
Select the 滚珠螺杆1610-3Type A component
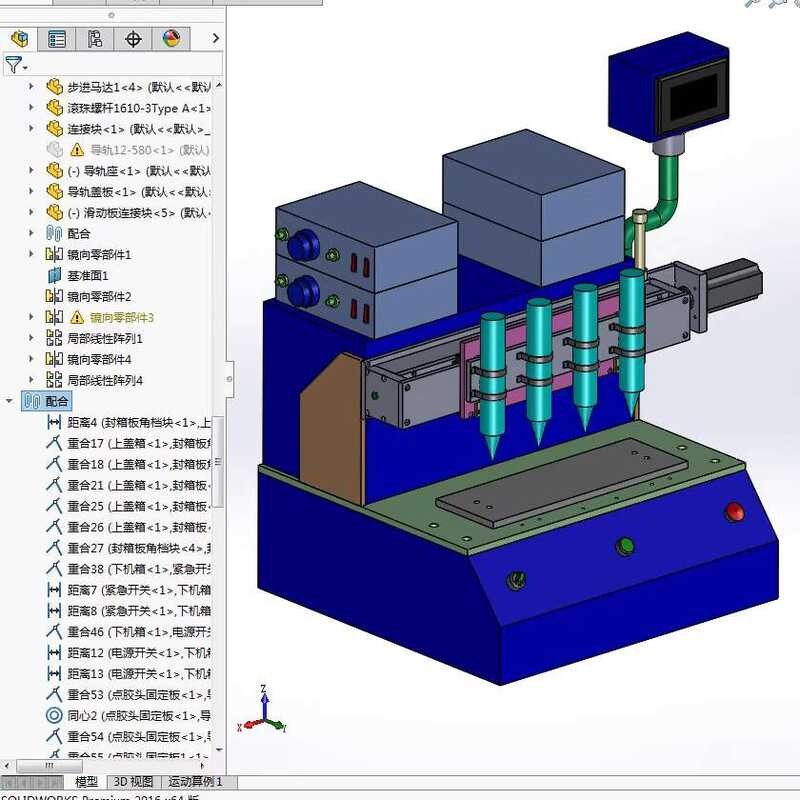tap(138, 107)
